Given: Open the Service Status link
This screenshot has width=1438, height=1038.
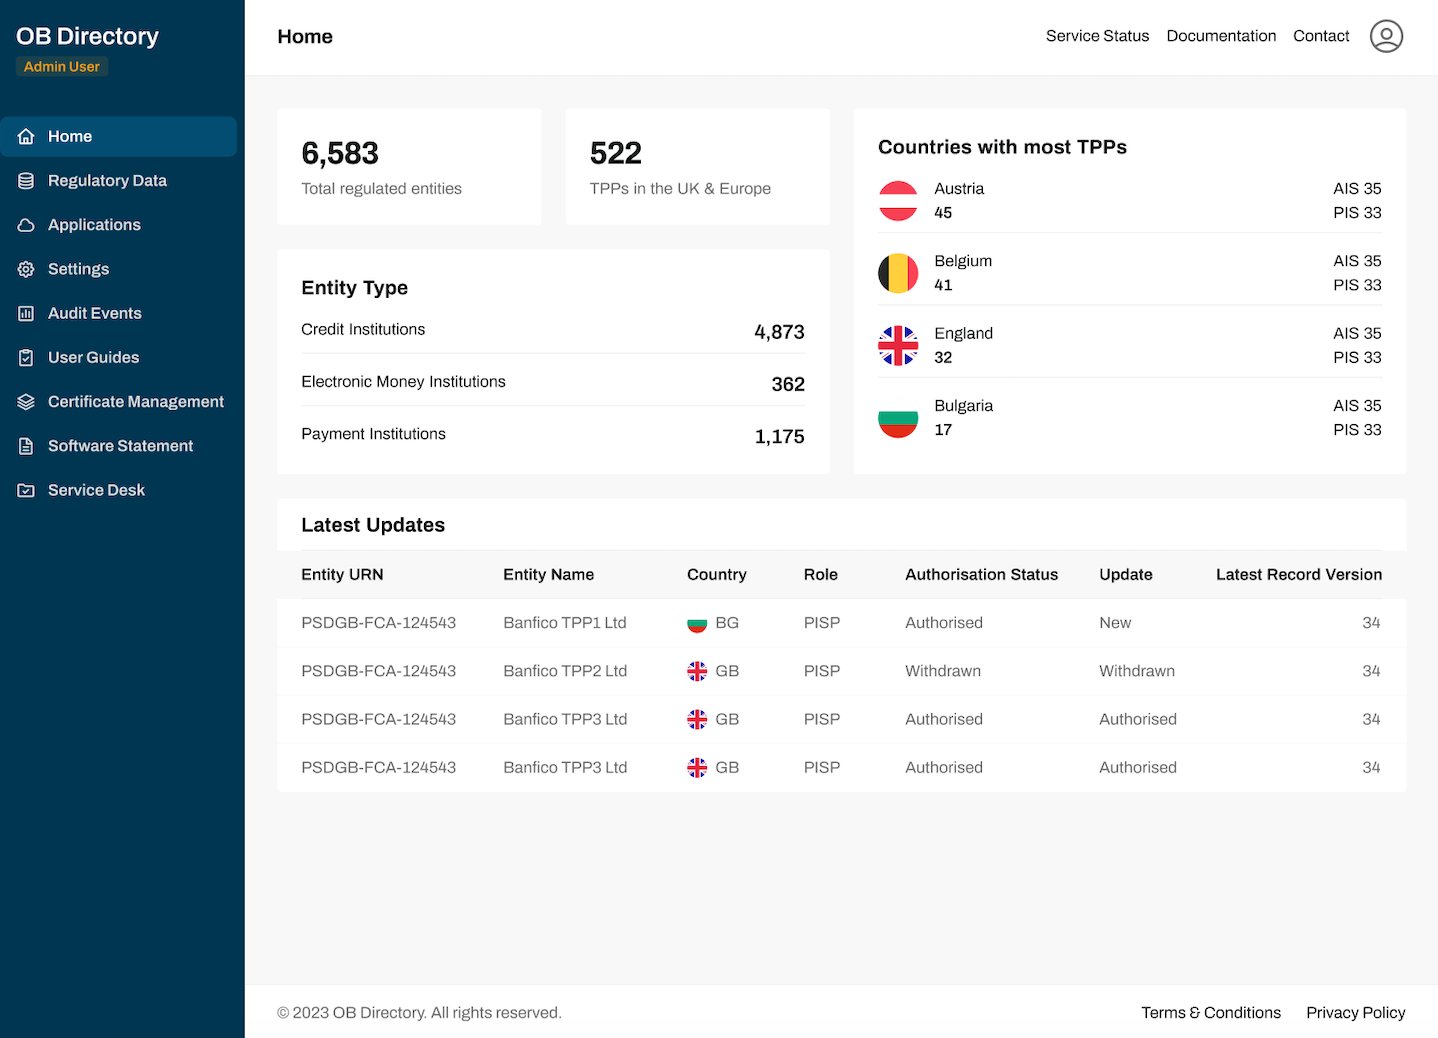Looking at the screenshot, I should pos(1097,36).
